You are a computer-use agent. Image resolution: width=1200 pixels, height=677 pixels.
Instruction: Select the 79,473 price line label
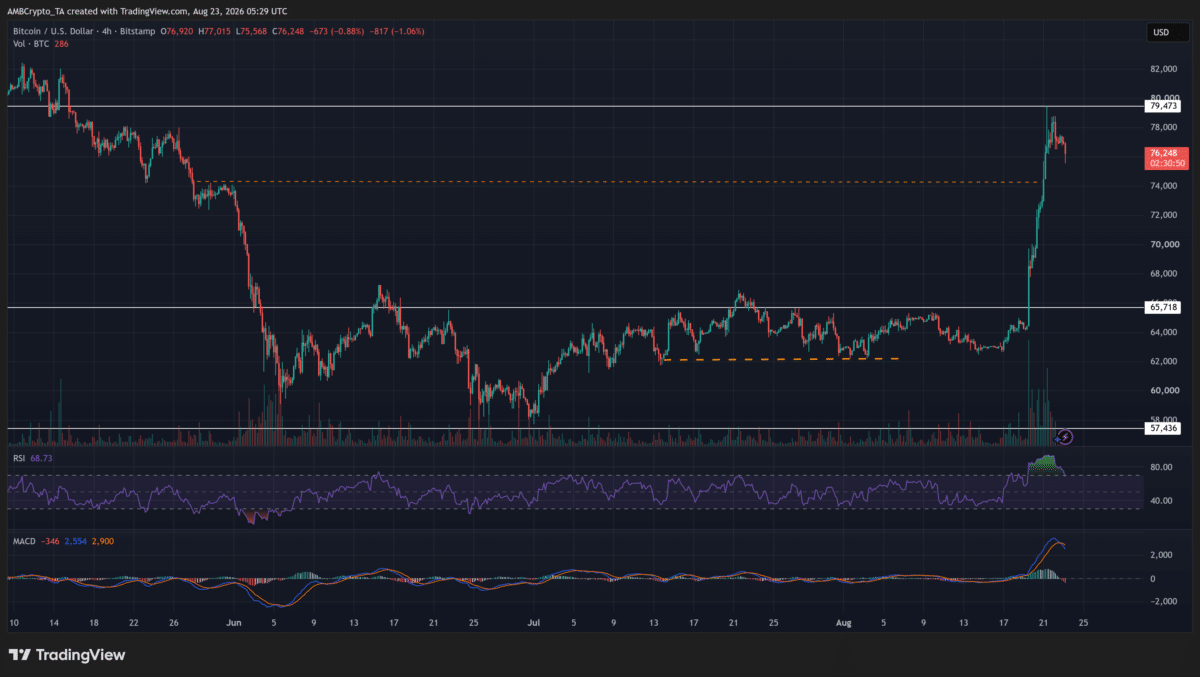click(x=1165, y=106)
